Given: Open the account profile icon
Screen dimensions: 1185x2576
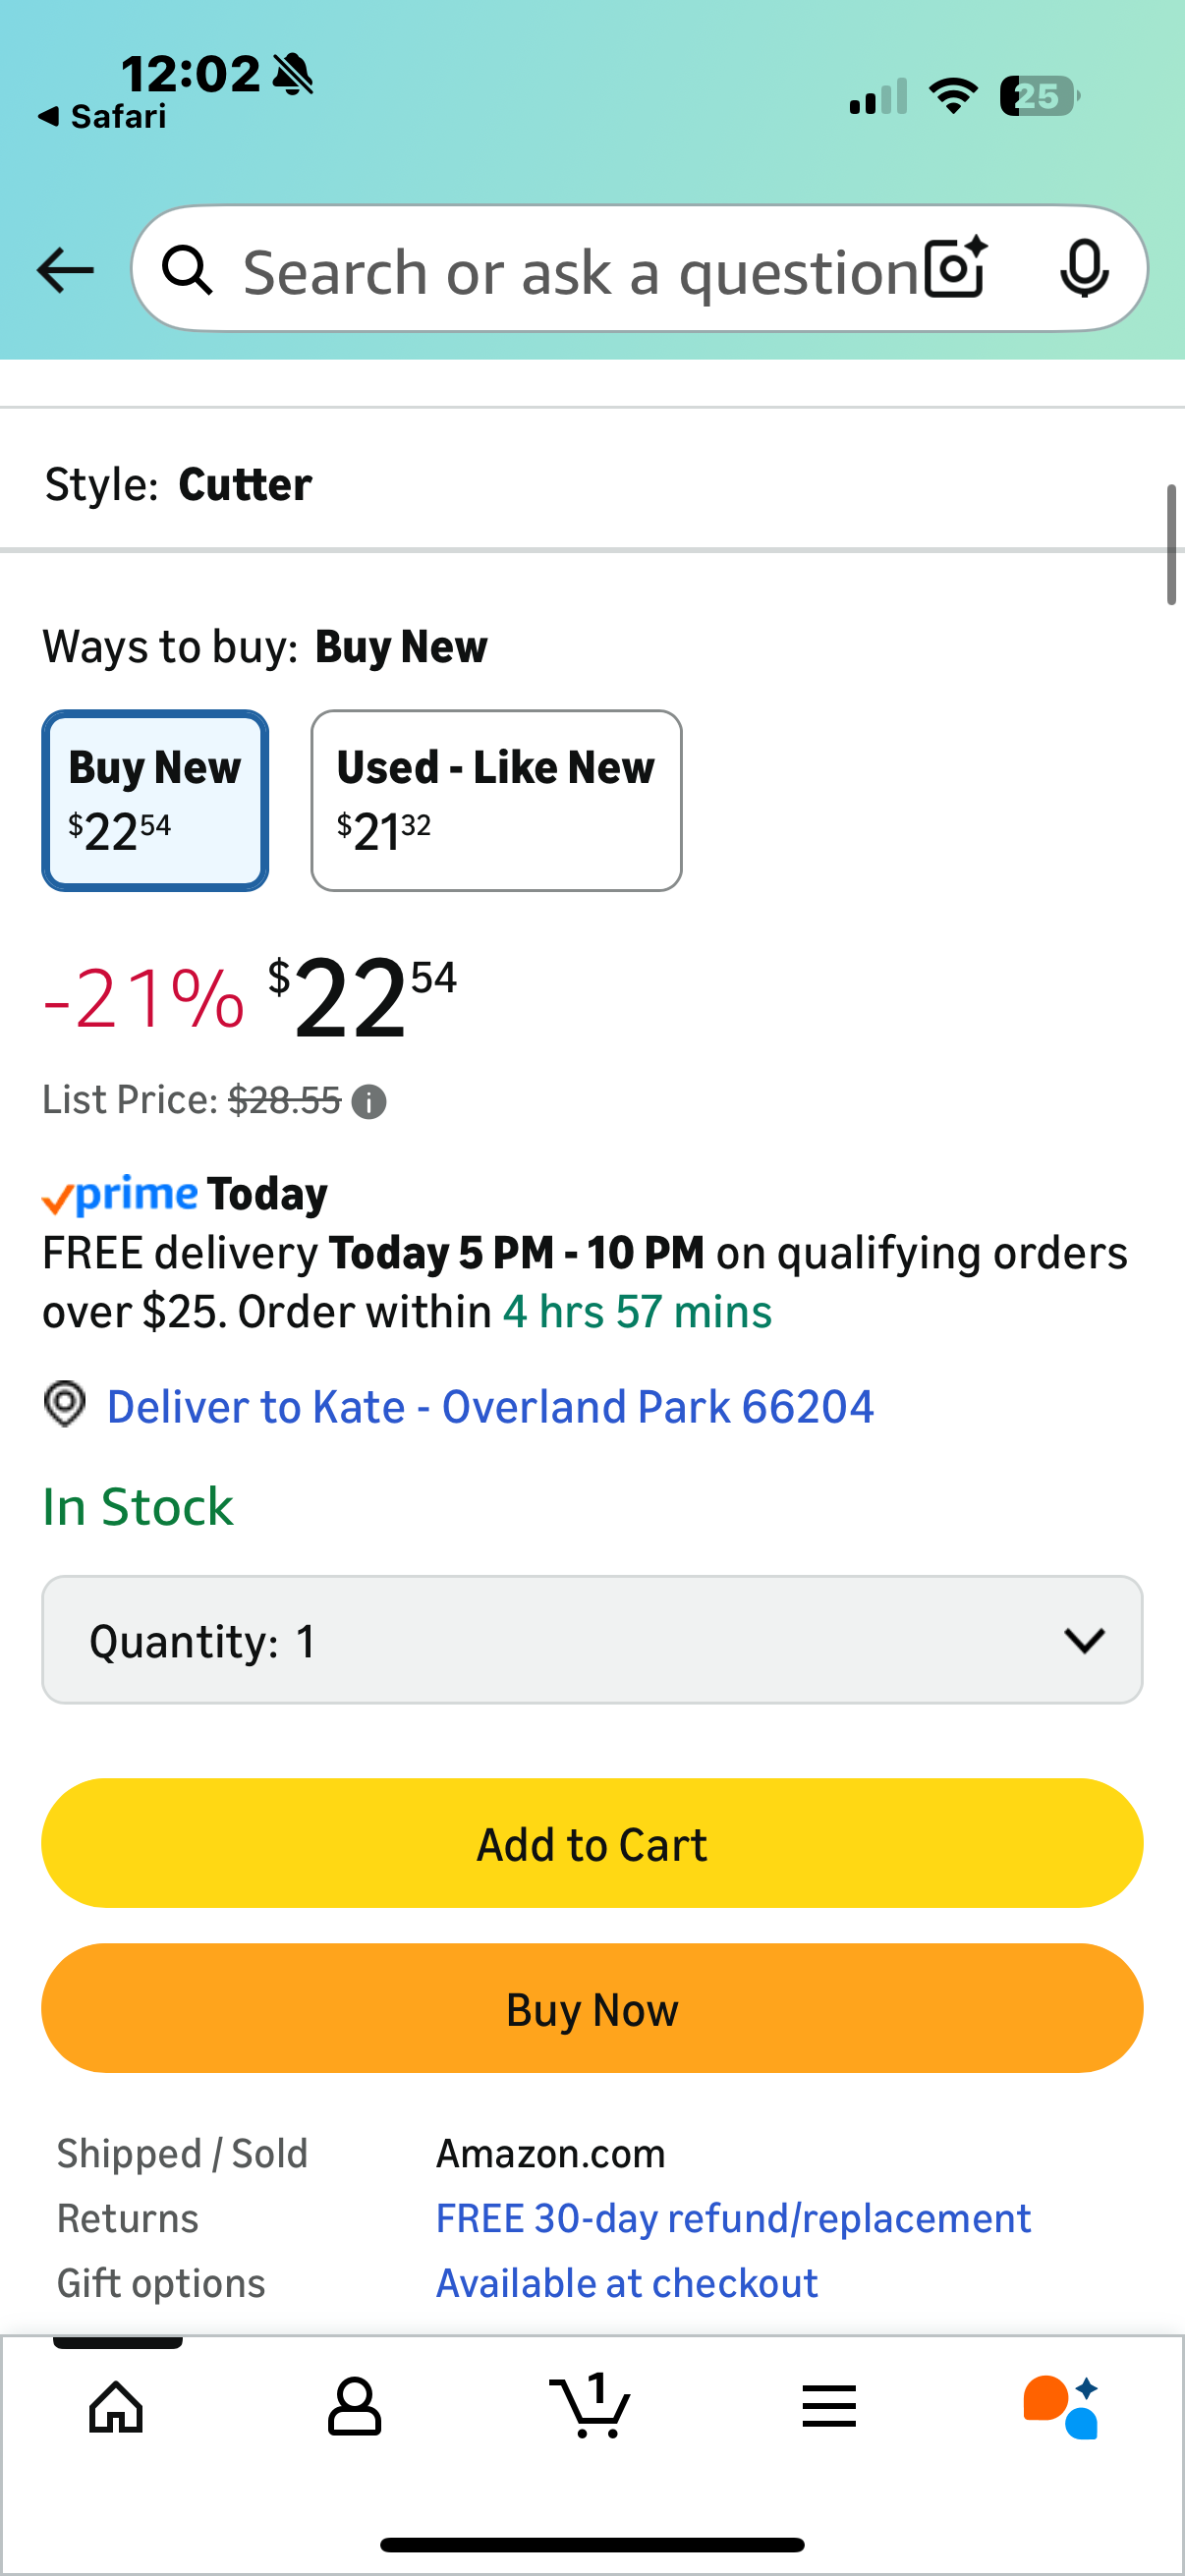Looking at the screenshot, I should (x=354, y=2406).
